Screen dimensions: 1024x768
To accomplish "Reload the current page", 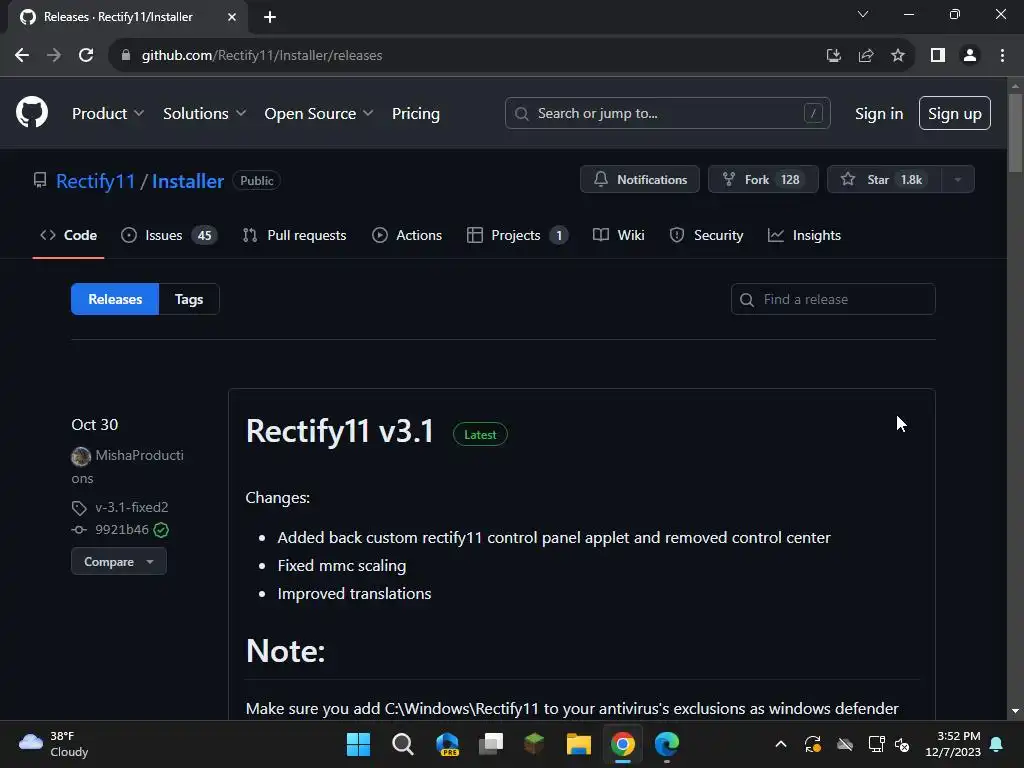I will [86, 56].
